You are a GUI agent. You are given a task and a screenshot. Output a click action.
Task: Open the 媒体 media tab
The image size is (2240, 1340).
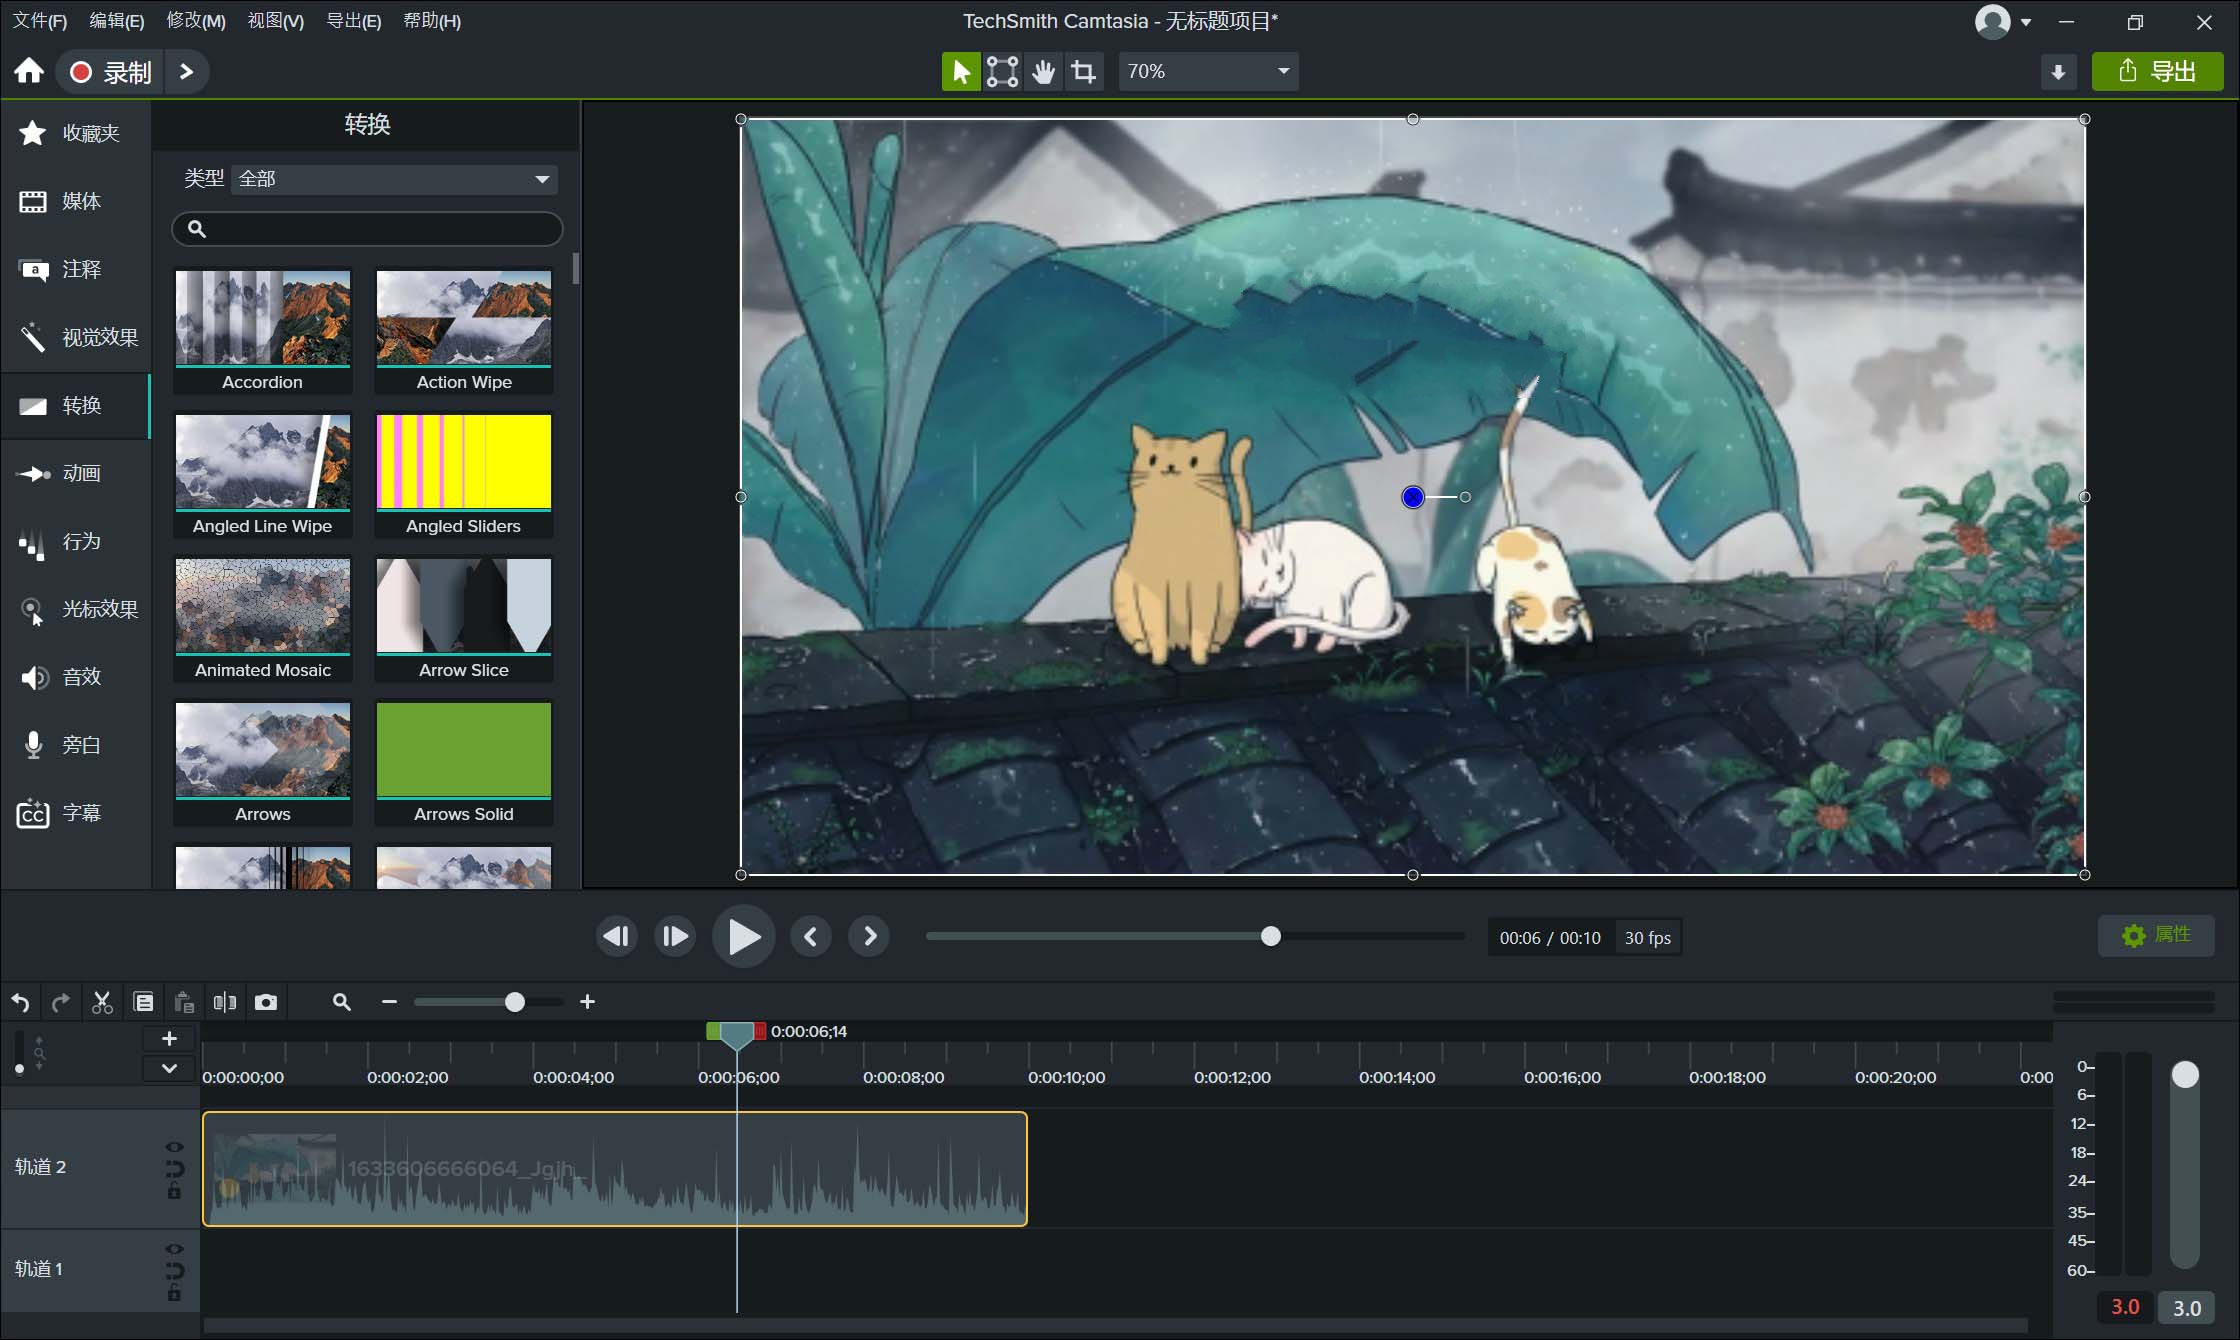point(75,201)
